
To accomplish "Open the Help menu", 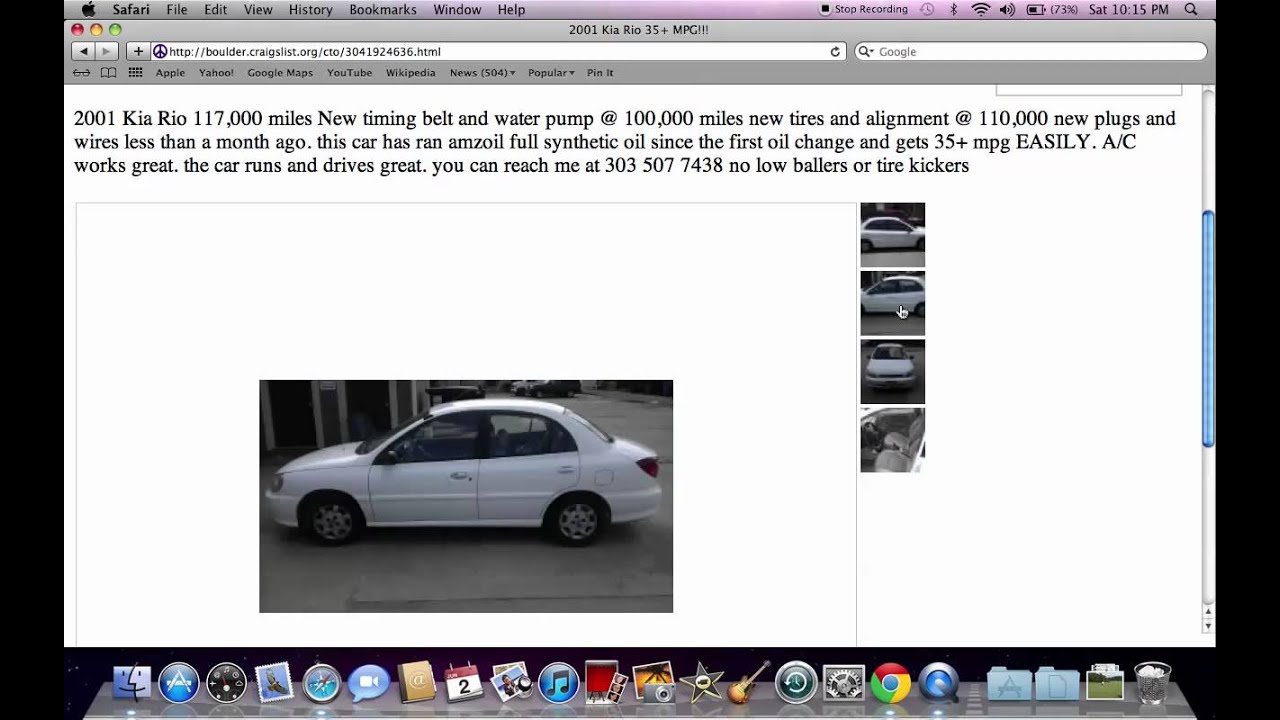I will point(511,9).
